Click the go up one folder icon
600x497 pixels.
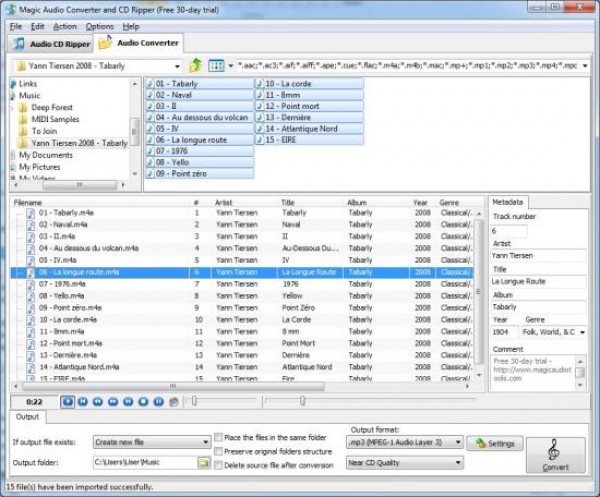(196, 65)
